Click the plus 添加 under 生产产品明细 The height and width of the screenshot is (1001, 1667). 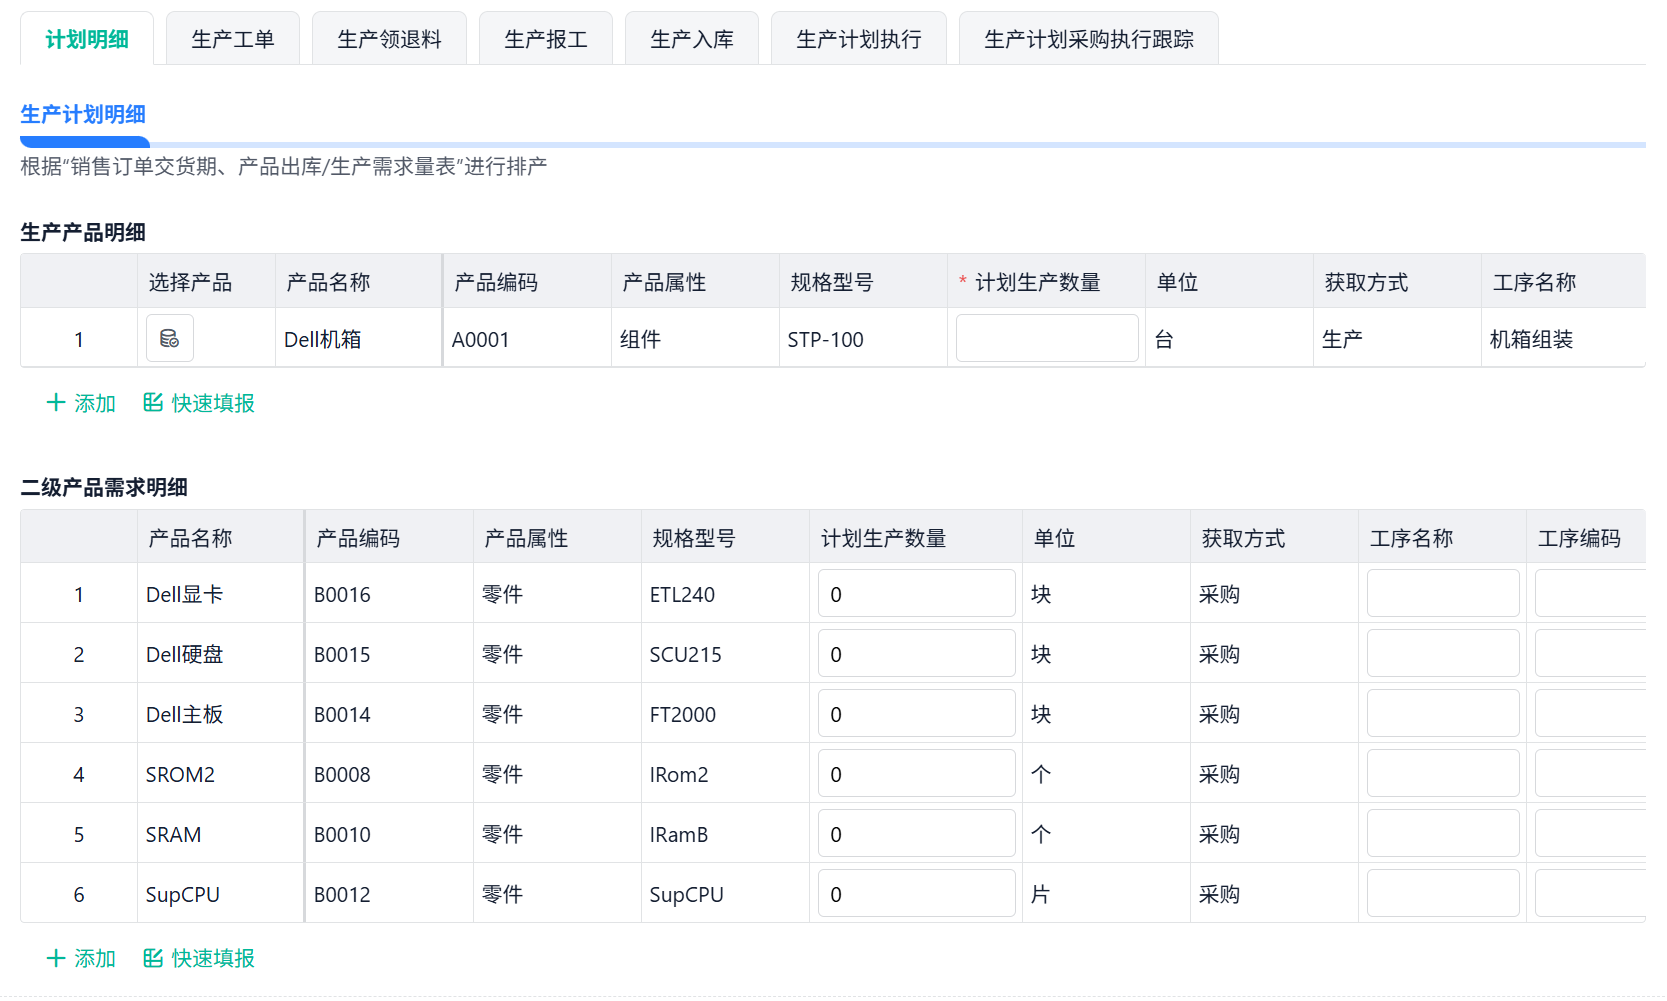click(x=81, y=403)
